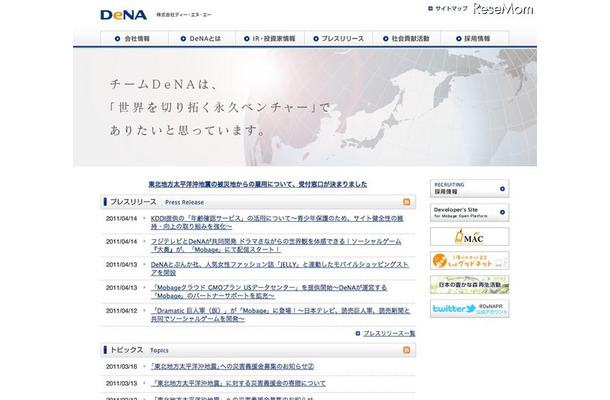Click the DeNA logo
Screen dimensions: 610x400
(x=123, y=15)
